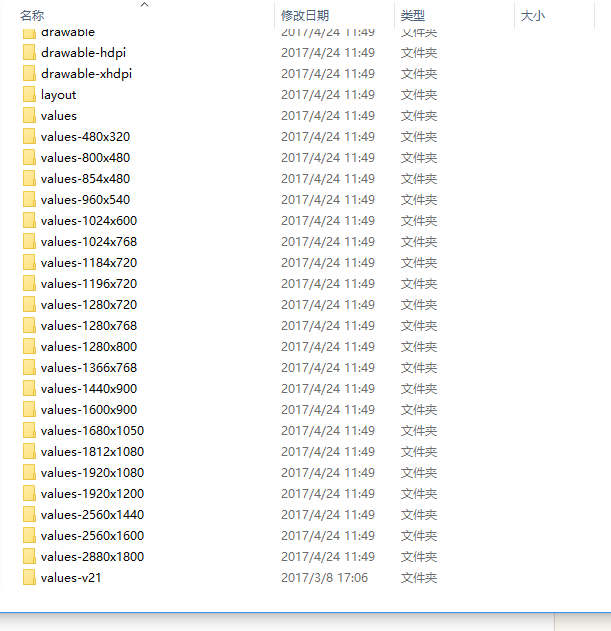The height and width of the screenshot is (631, 611).
Task: Select the drawable-hdpi folder name
Action: coord(83,53)
